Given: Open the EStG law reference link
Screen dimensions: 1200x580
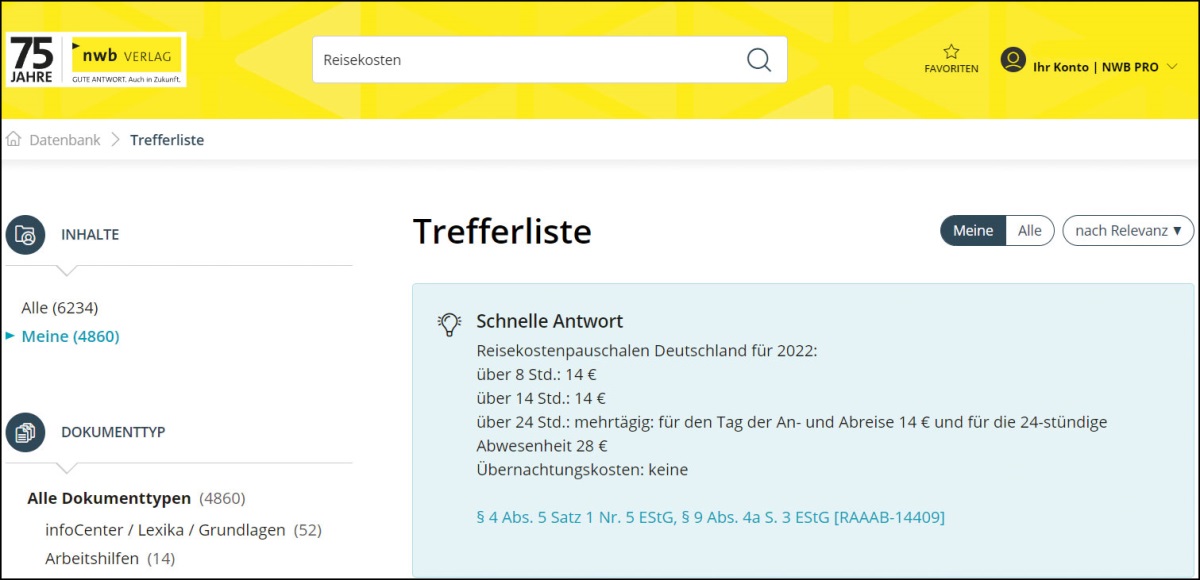Looking at the screenshot, I should (x=710, y=517).
